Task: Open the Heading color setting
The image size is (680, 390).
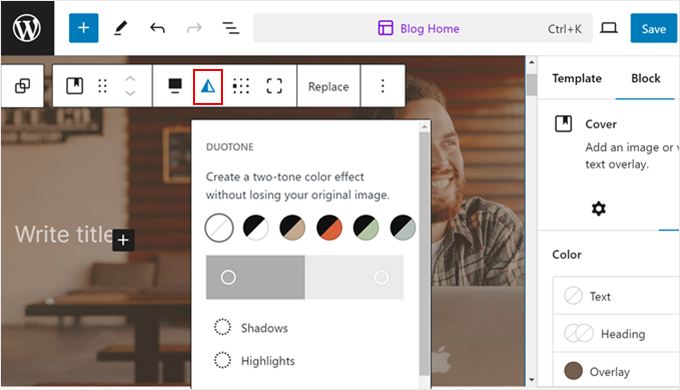Action: (616, 334)
